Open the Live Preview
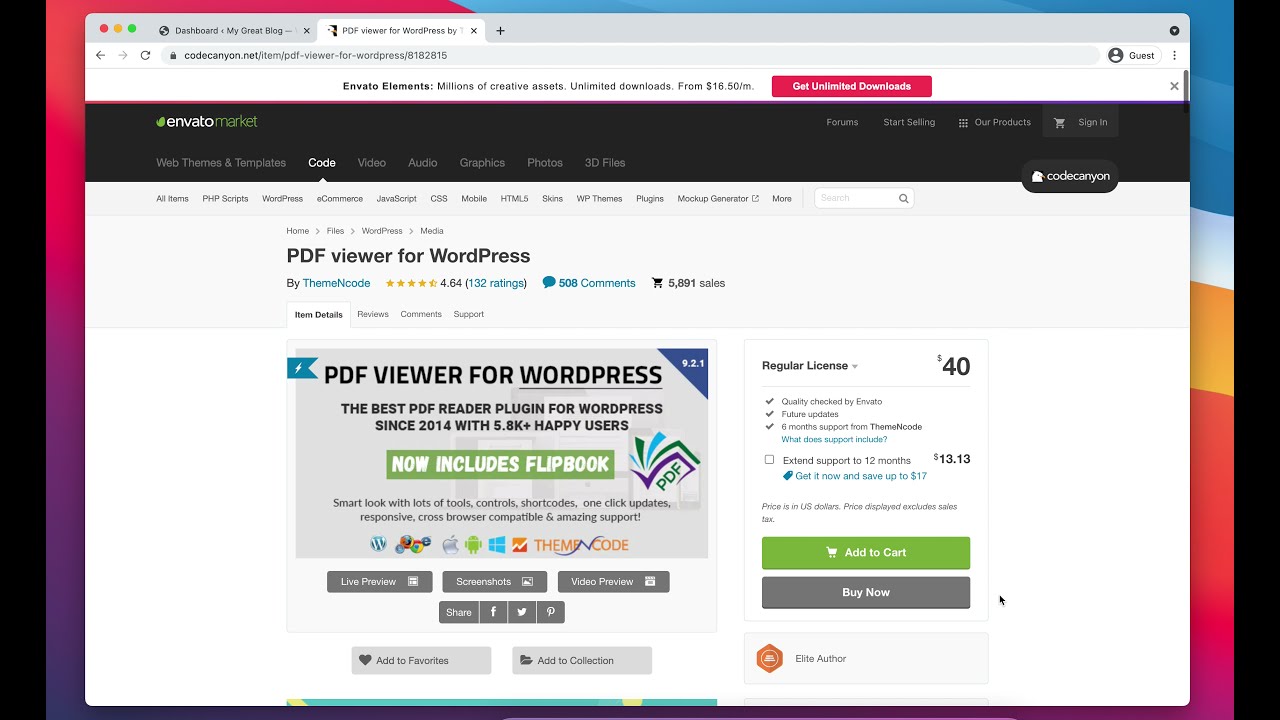Viewport: 1280px width, 720px height. tap(380, 581)
